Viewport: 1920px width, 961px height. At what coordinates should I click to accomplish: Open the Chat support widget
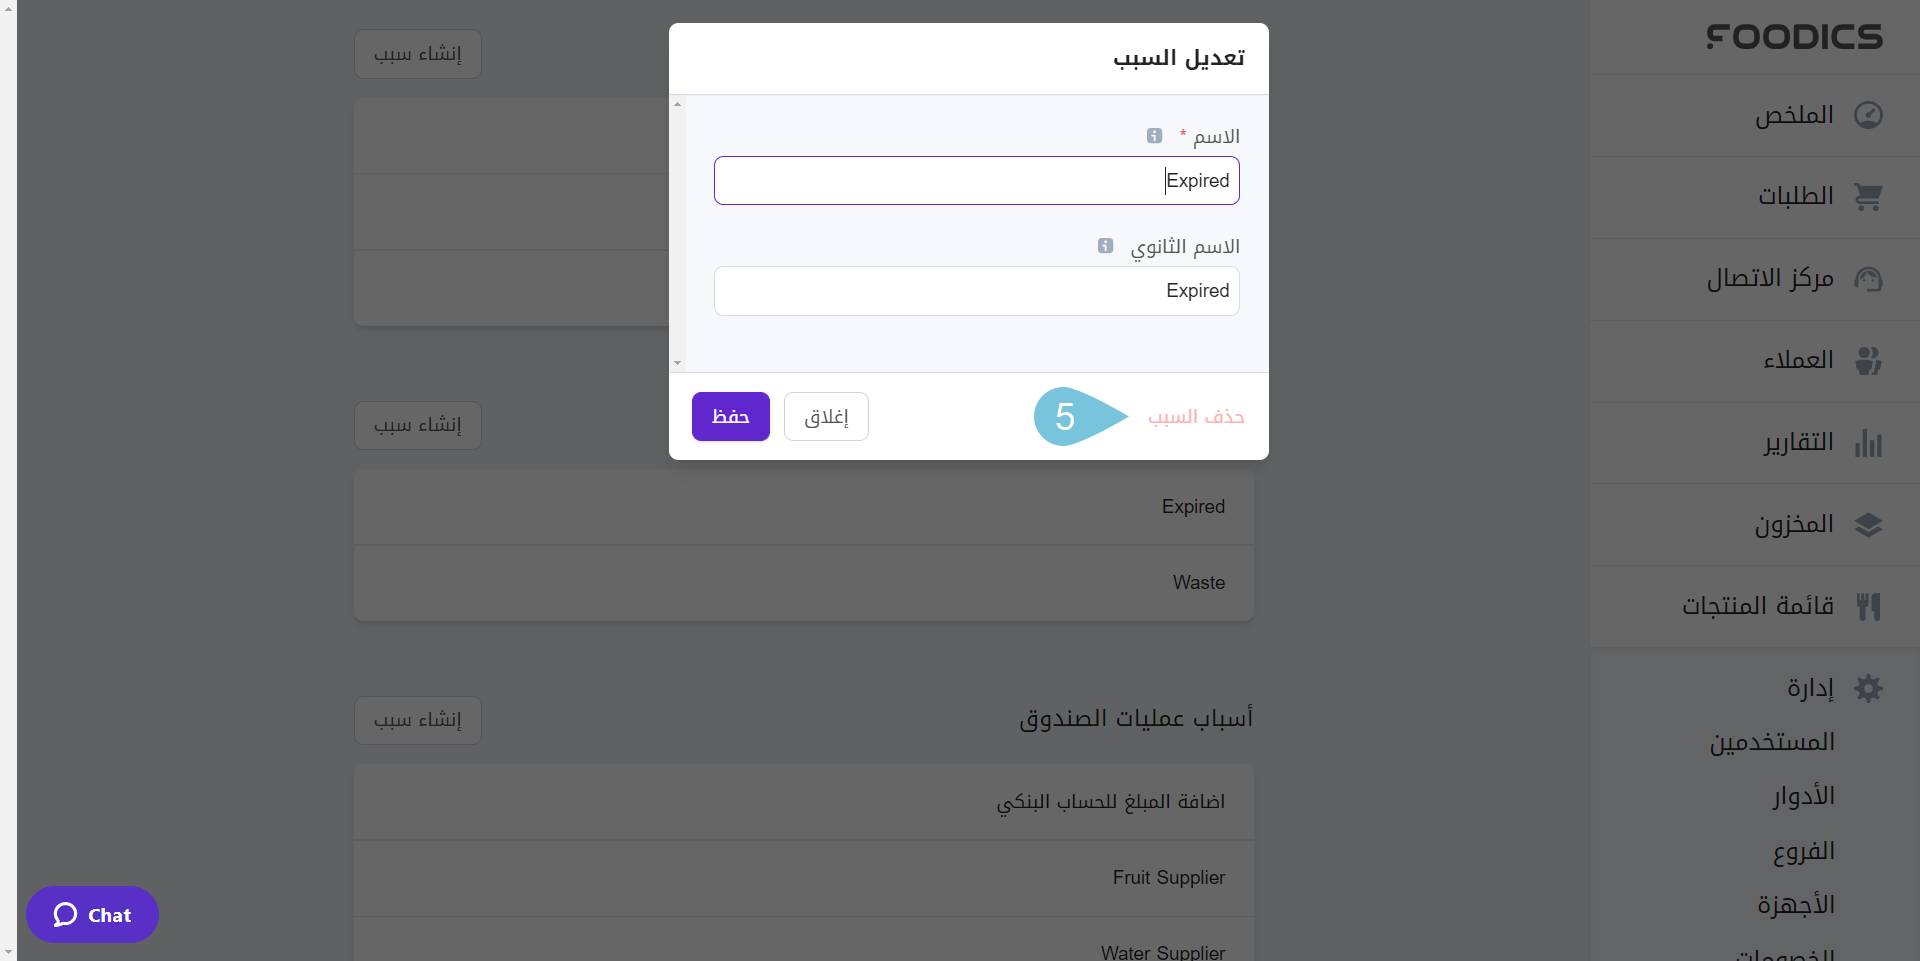(93, 915)
